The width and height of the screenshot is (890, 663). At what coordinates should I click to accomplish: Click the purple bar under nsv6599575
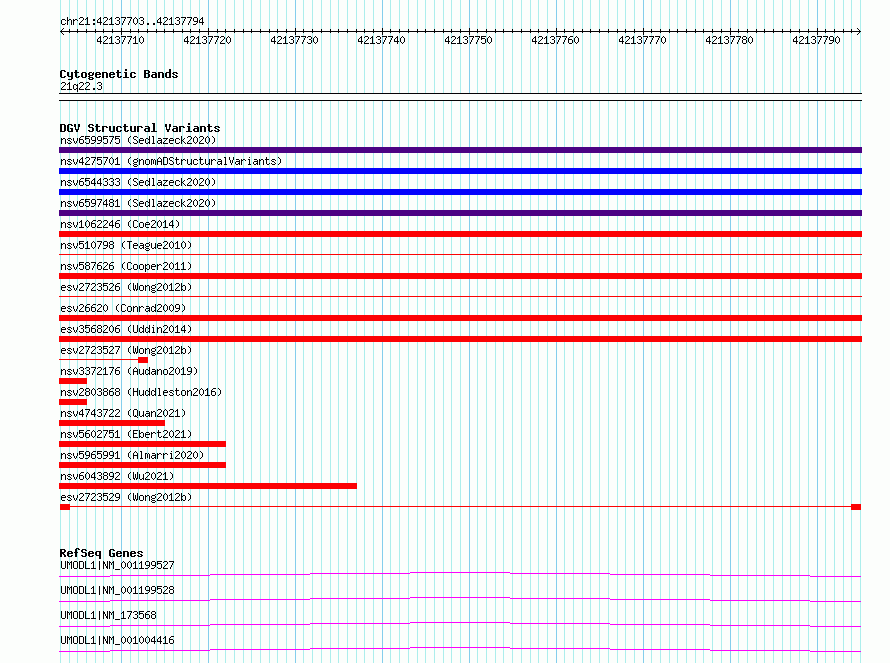pos(460,150)
